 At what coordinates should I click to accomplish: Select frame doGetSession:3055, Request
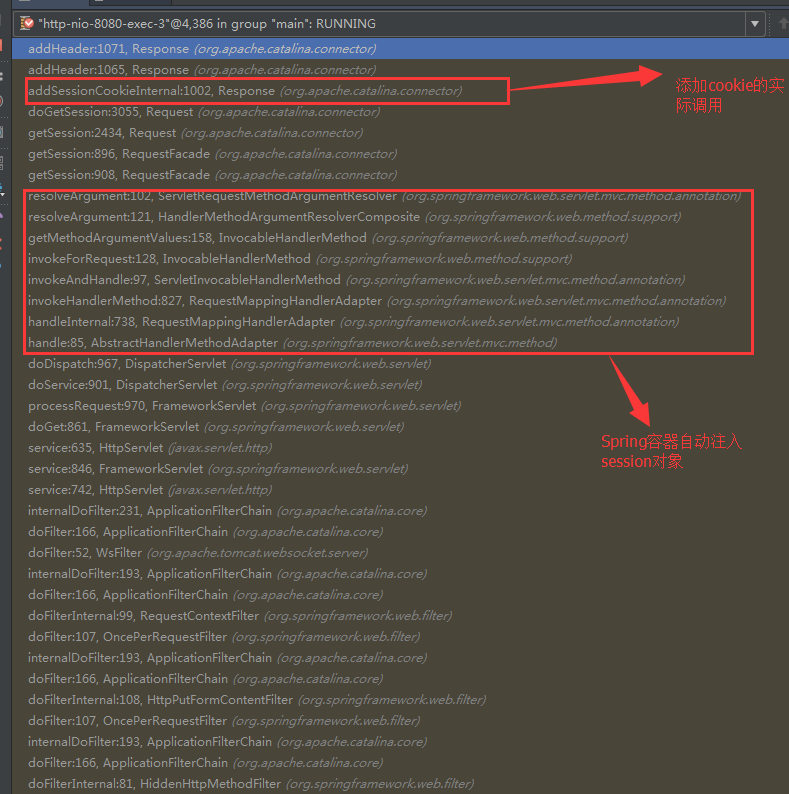pyautogui.click(x=400, y=112)
